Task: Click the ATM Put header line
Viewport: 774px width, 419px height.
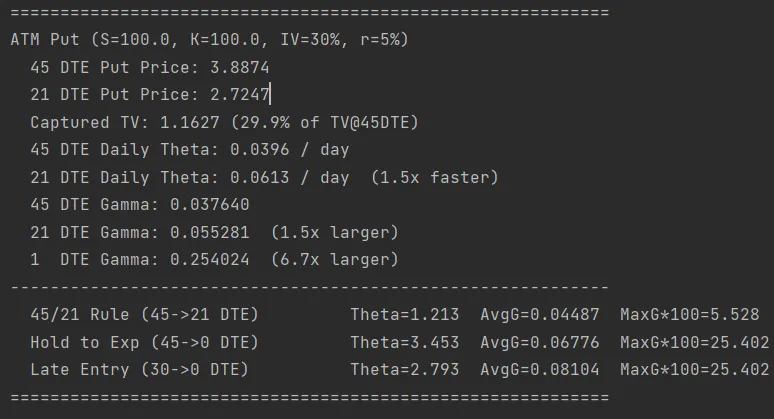Action: pos(209,39)
